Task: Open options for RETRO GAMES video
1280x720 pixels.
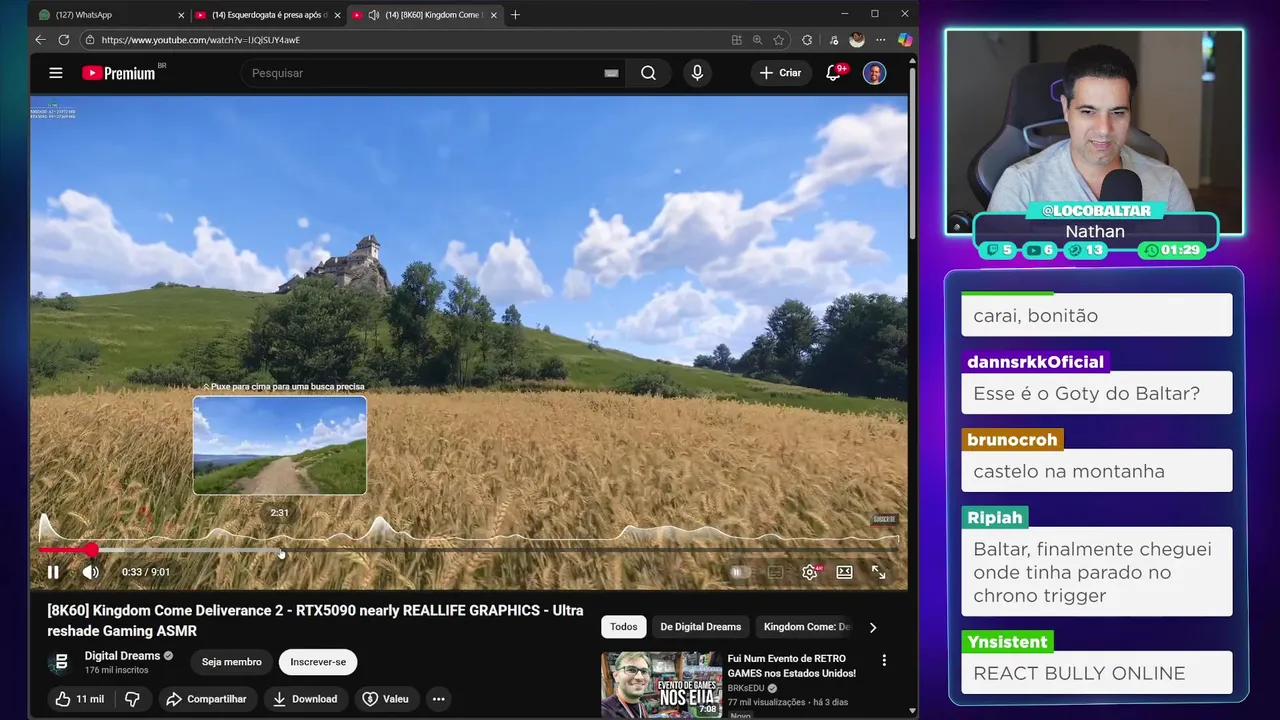Action: point(884,660)
